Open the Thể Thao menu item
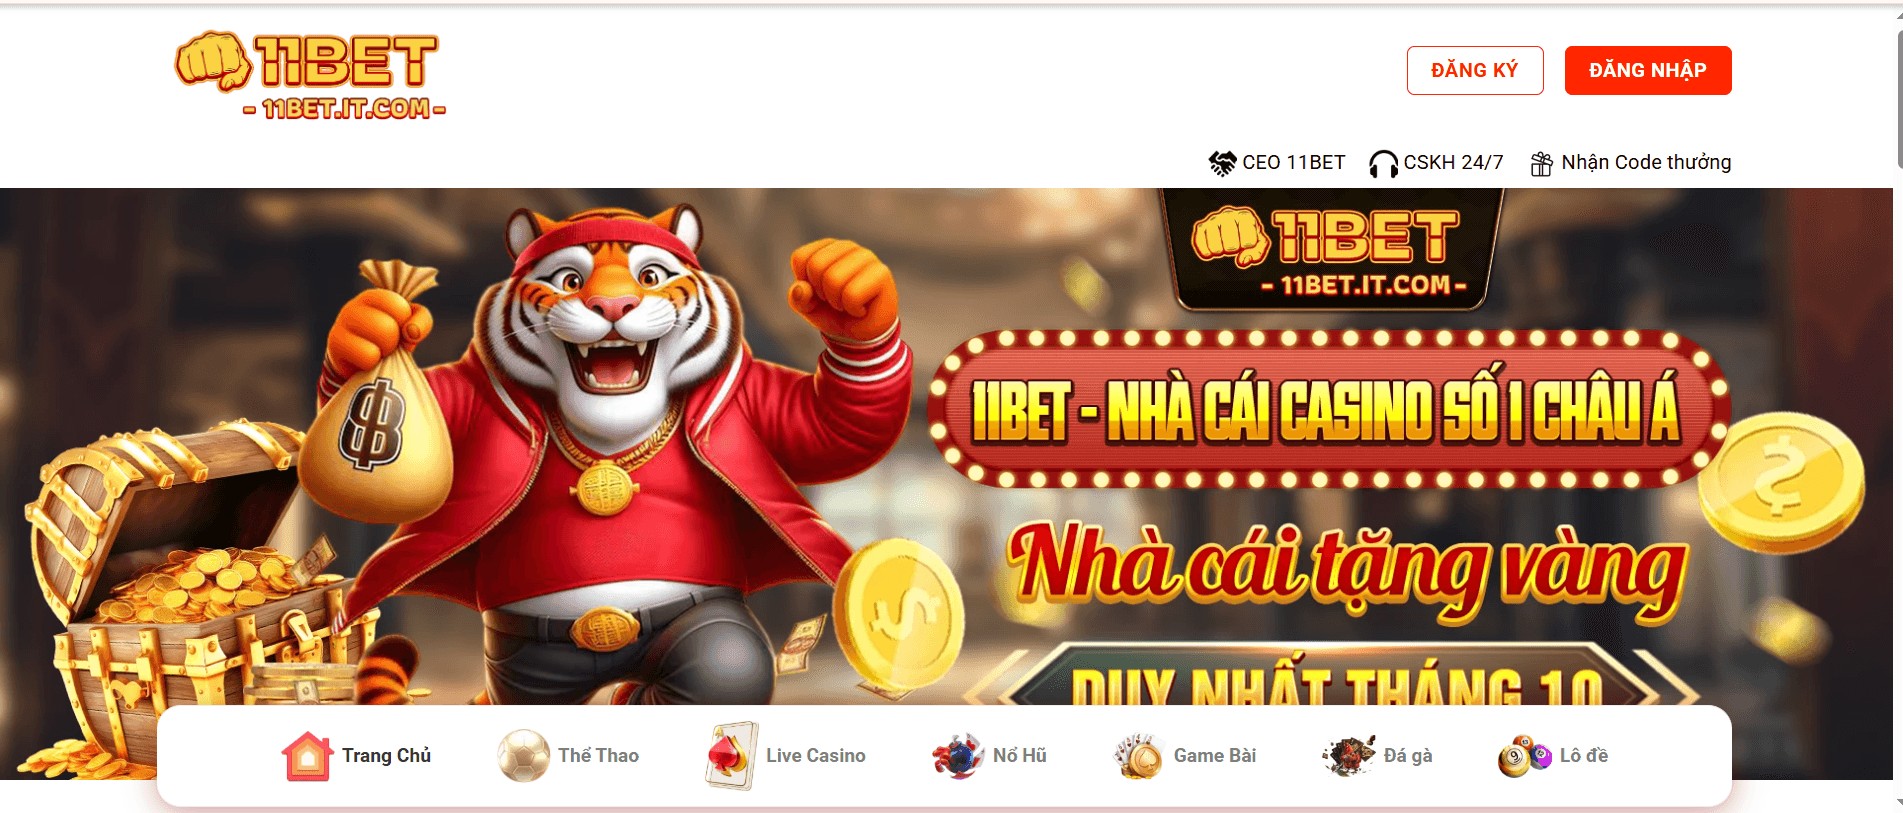 tap(599, 756)
